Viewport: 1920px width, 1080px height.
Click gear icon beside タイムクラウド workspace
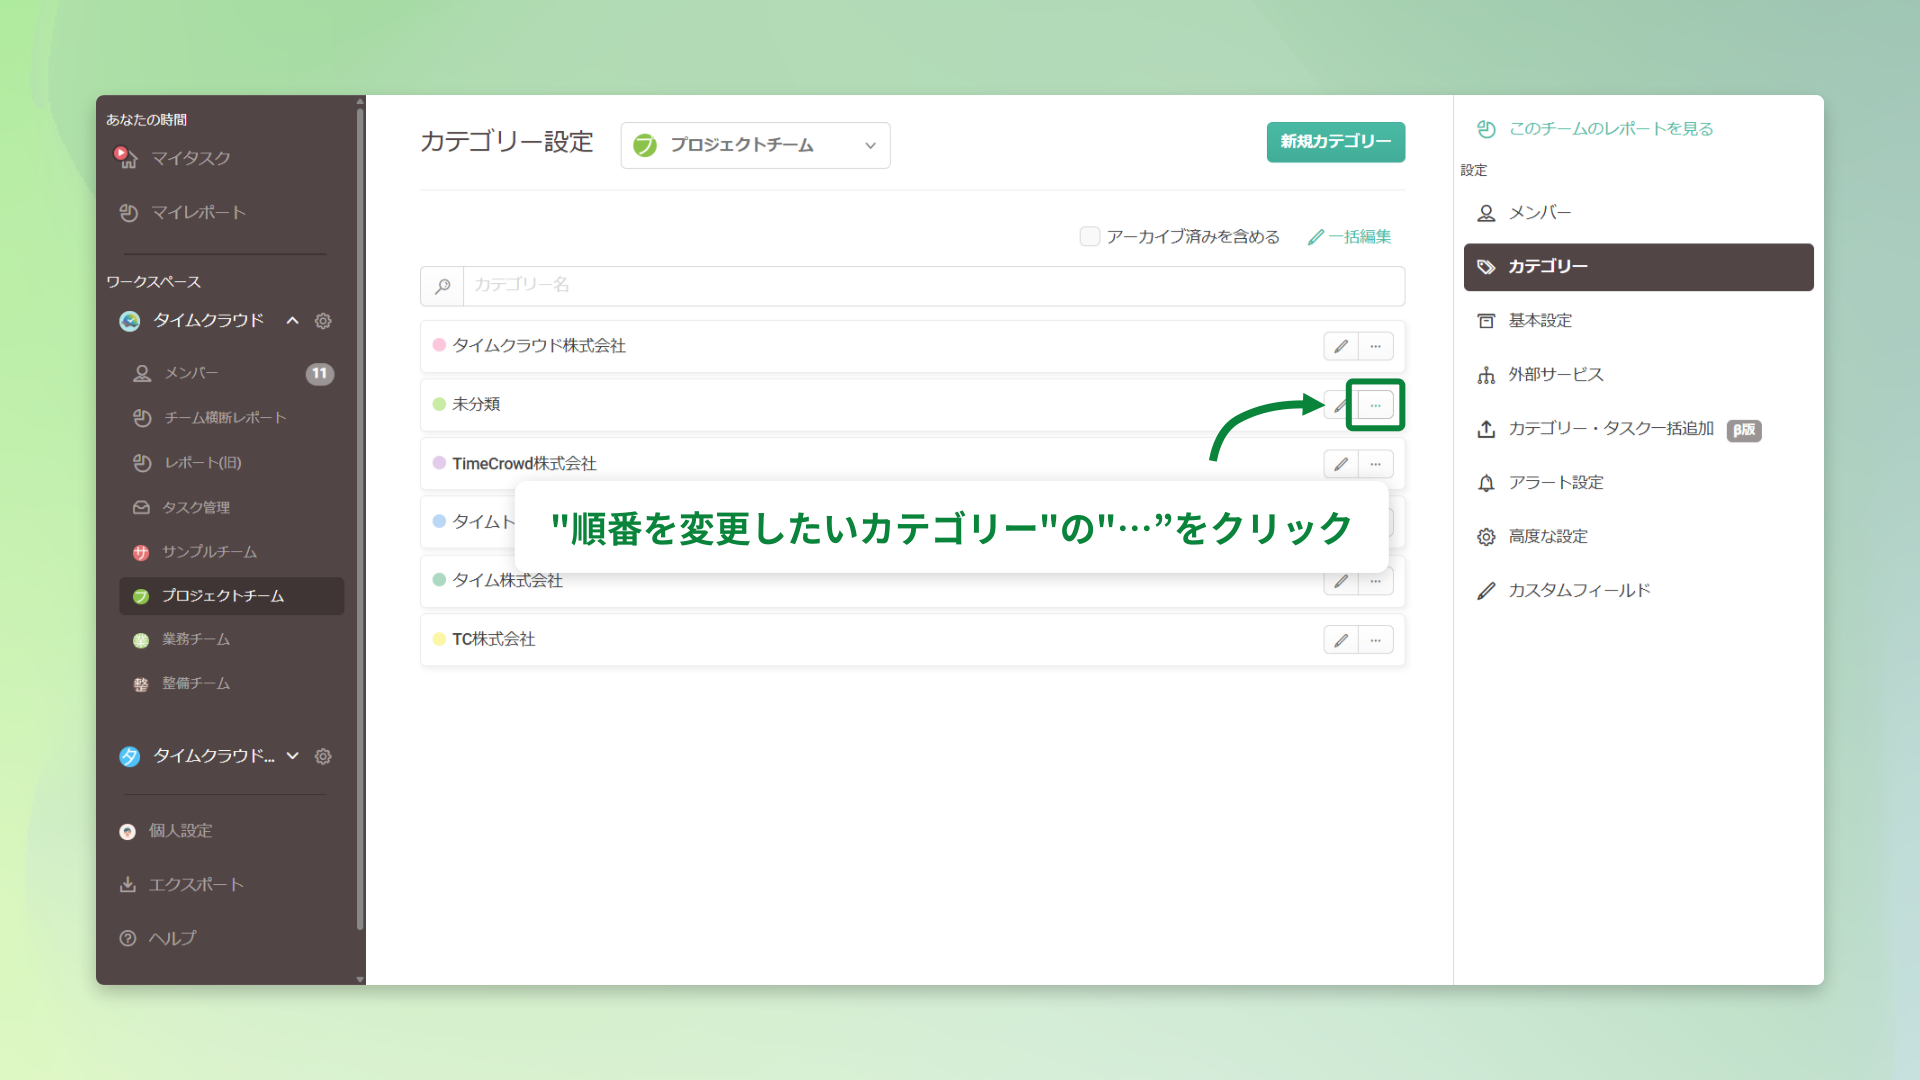point(323,321)
